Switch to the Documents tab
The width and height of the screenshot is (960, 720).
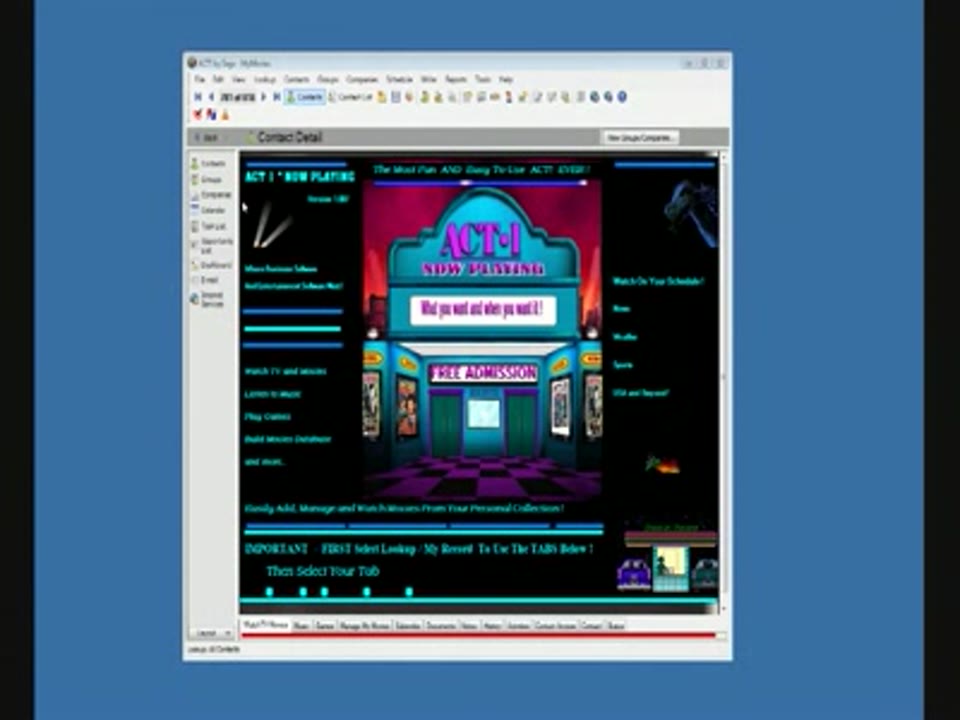(441, 626)
